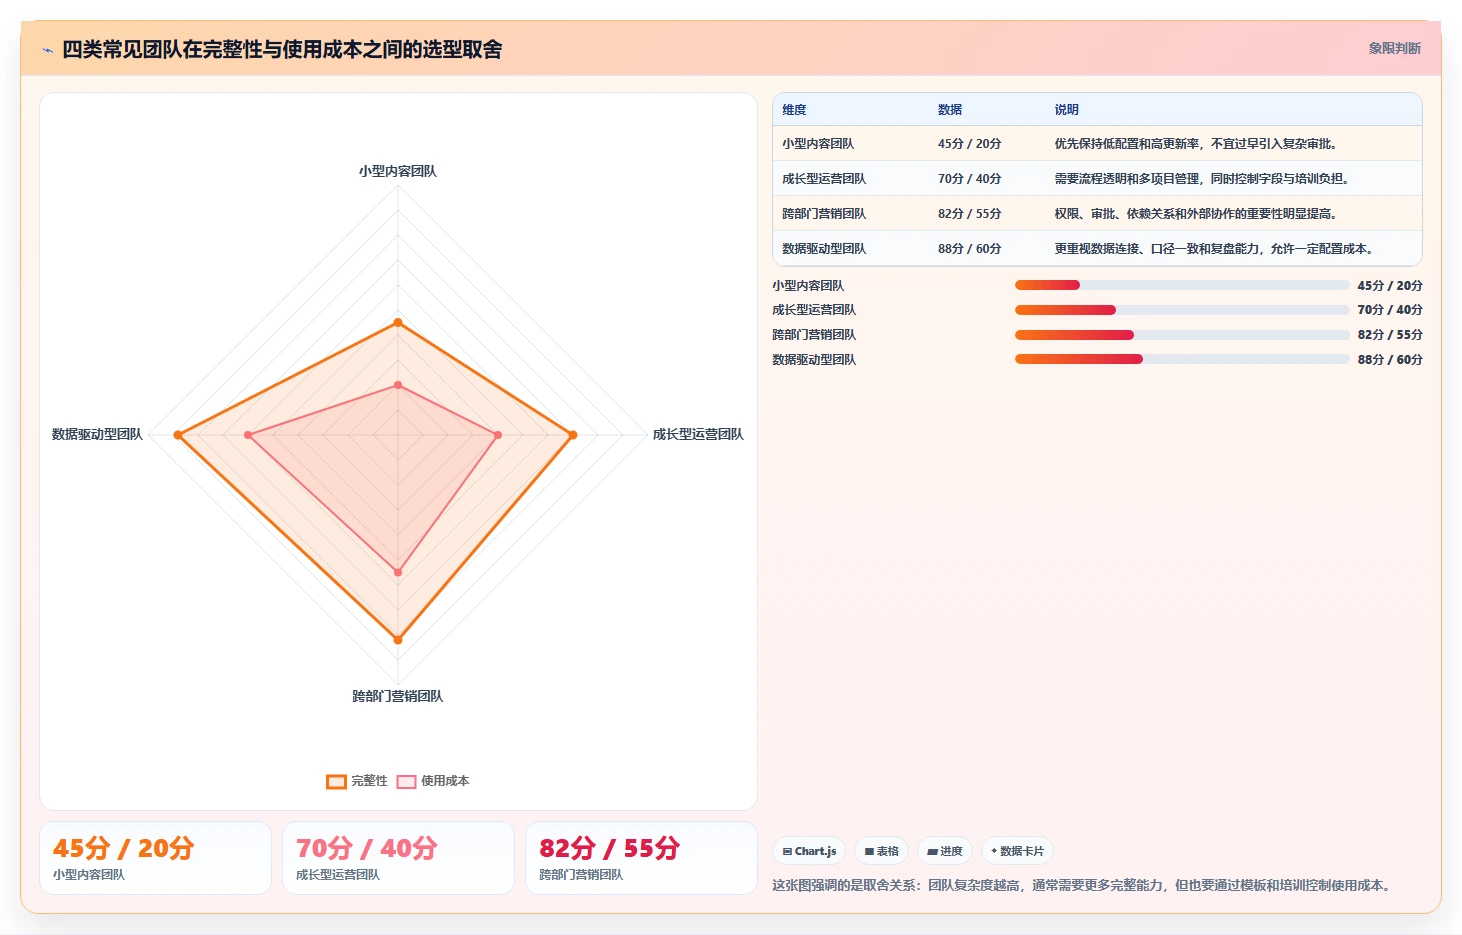Click the 70分 / 40分 stat card
1462x935 pixels.
coord(398,858)
